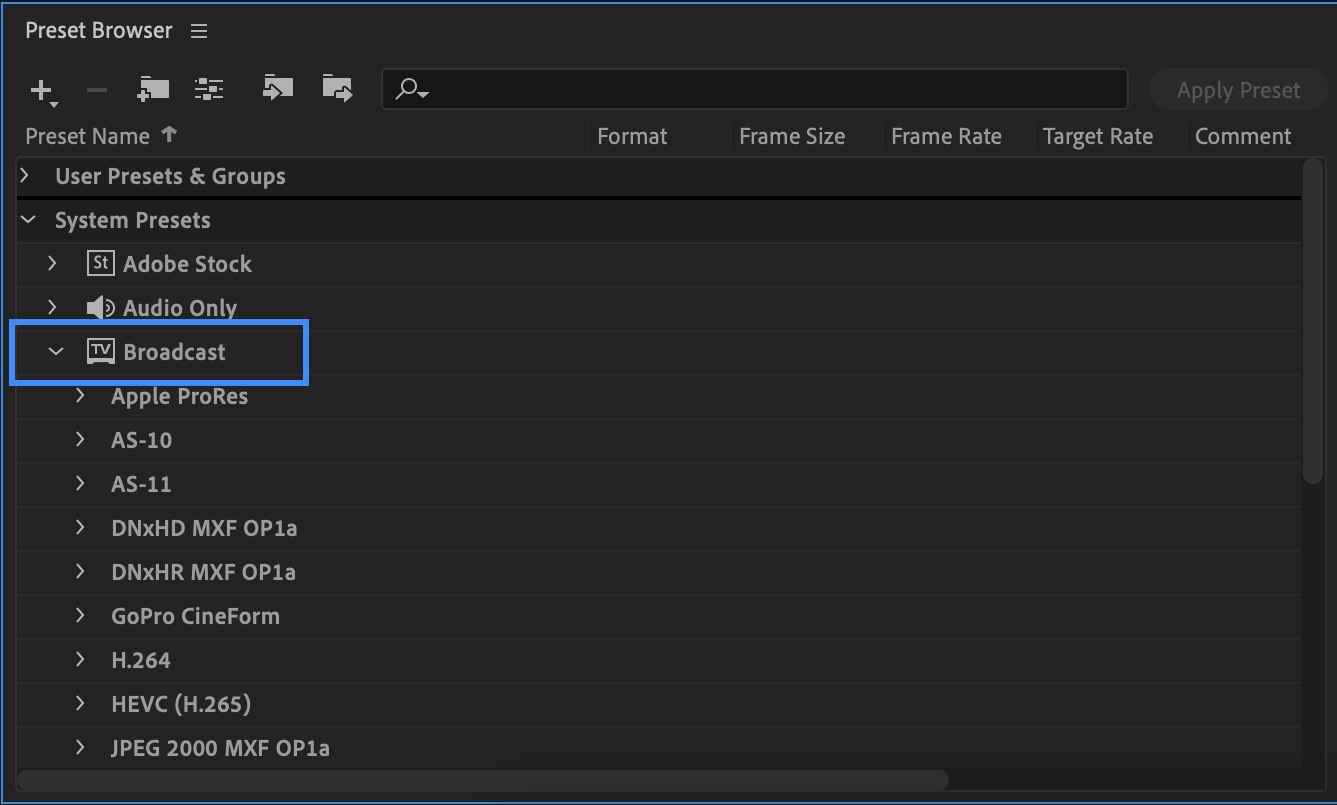Click the Preset Browser panel title
This screenshot has height=805, width=1337.
99,31
